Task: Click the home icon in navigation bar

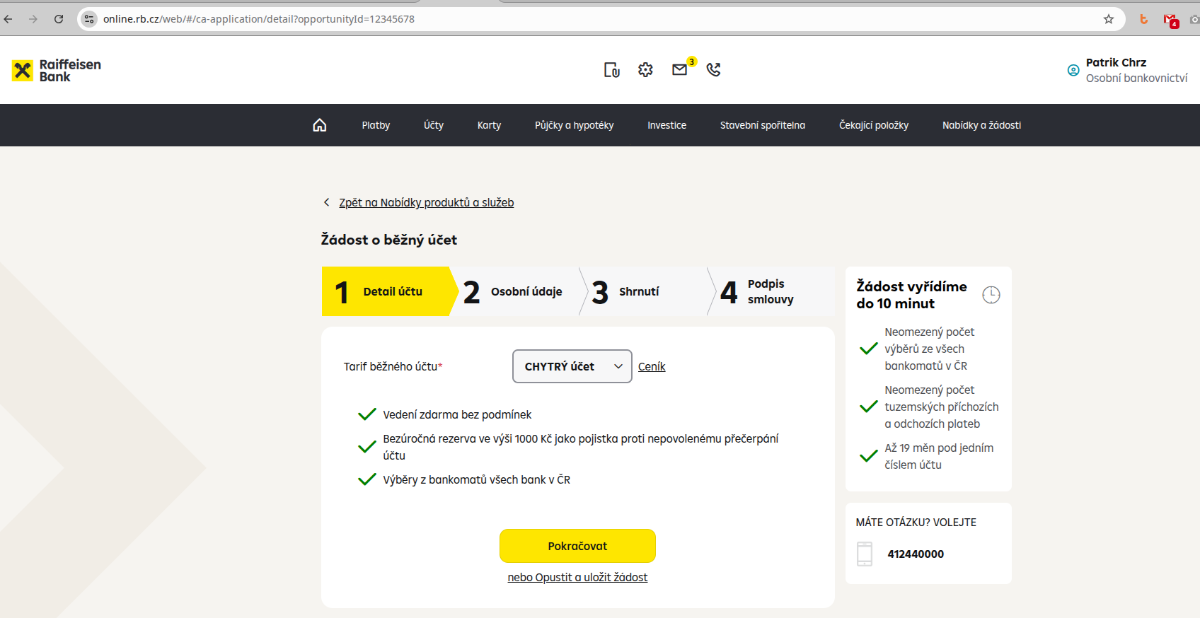Action: click(x=319, y=125)
